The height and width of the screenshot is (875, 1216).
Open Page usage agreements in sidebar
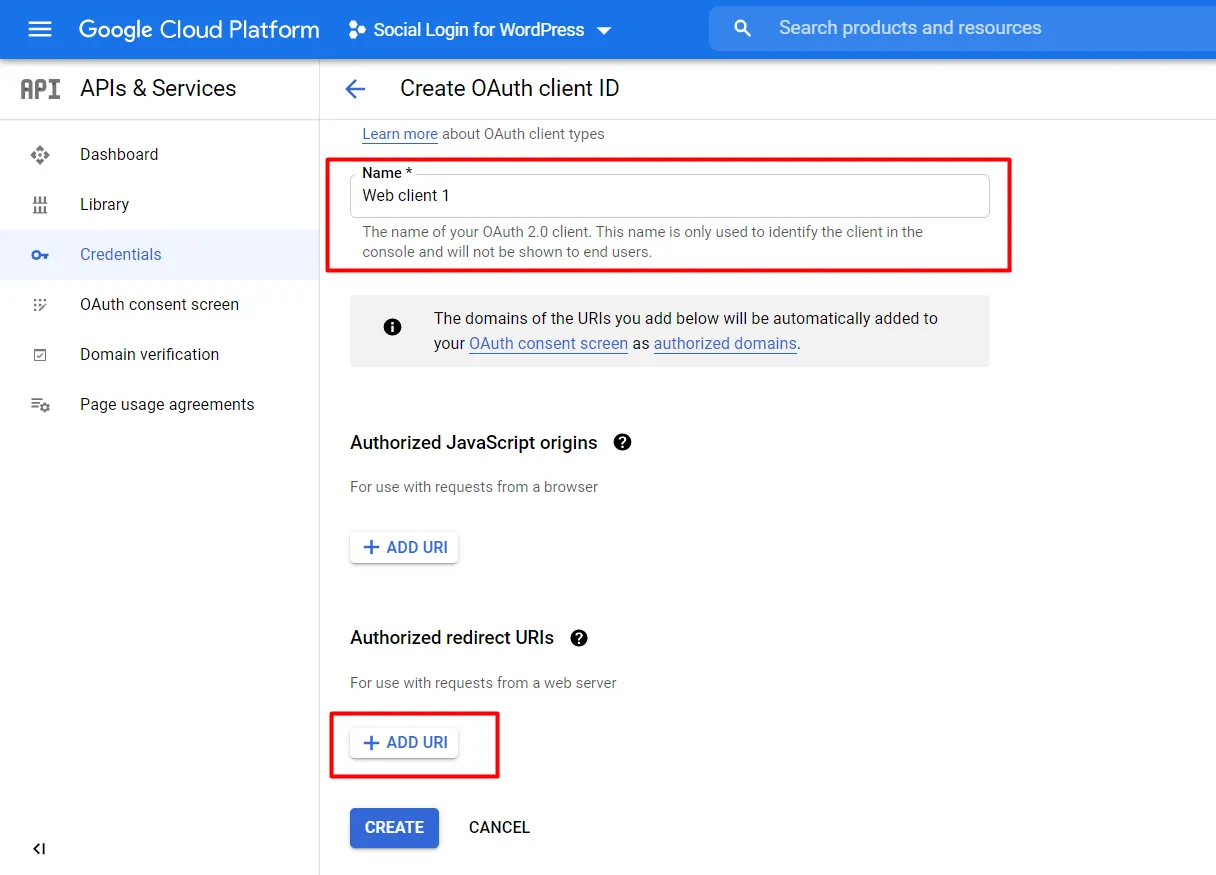[160, 404]
